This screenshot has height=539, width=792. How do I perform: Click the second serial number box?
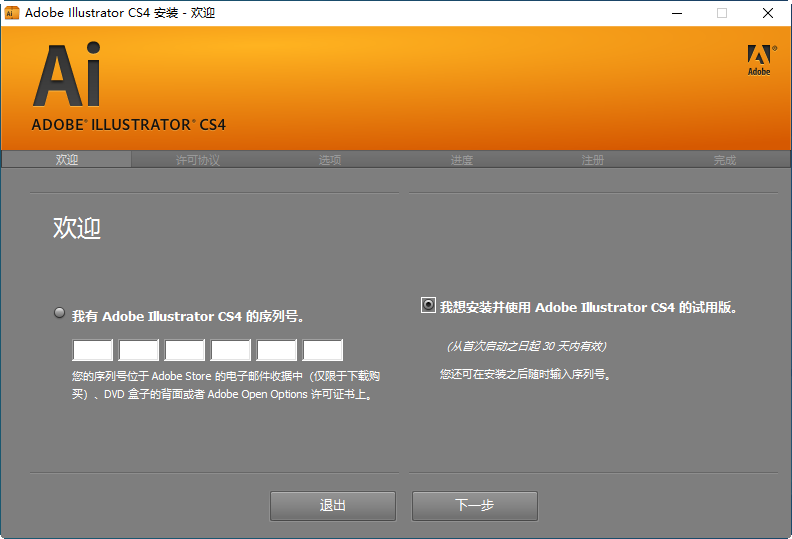click(x=139, y=350)
